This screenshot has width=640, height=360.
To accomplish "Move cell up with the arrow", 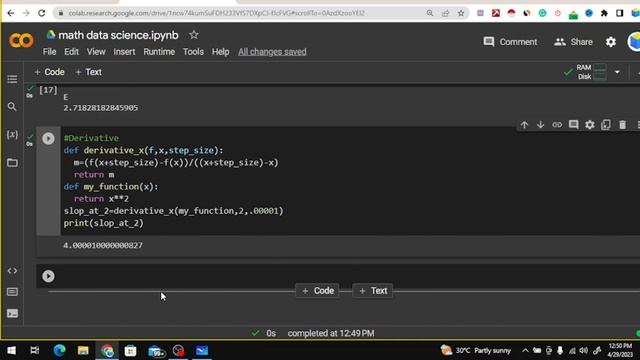I will (x=524, y=125).
